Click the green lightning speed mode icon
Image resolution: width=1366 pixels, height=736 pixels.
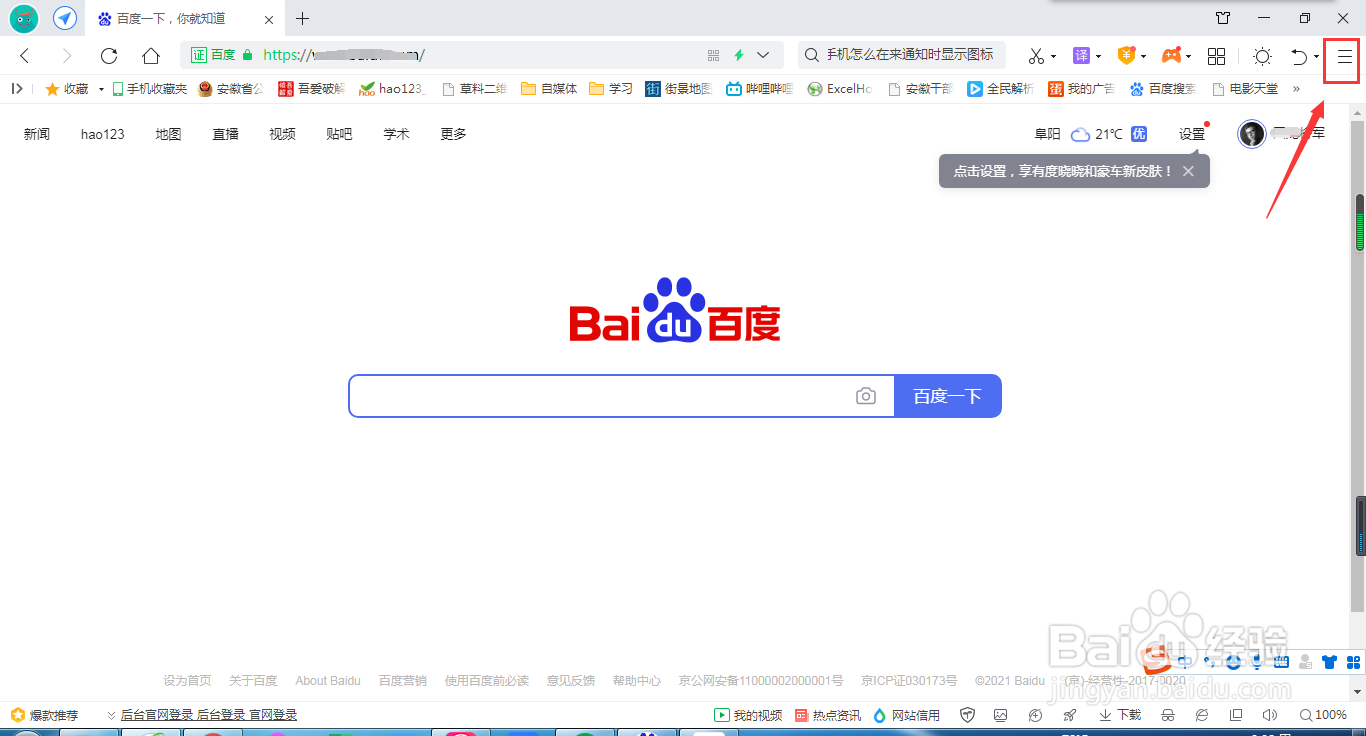(x=739, y=56)
